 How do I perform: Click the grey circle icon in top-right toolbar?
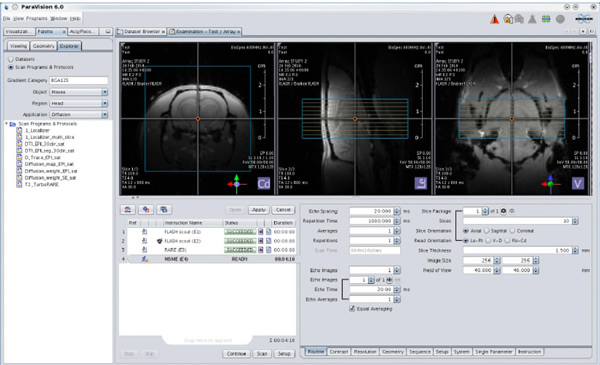tap(560, 19)
